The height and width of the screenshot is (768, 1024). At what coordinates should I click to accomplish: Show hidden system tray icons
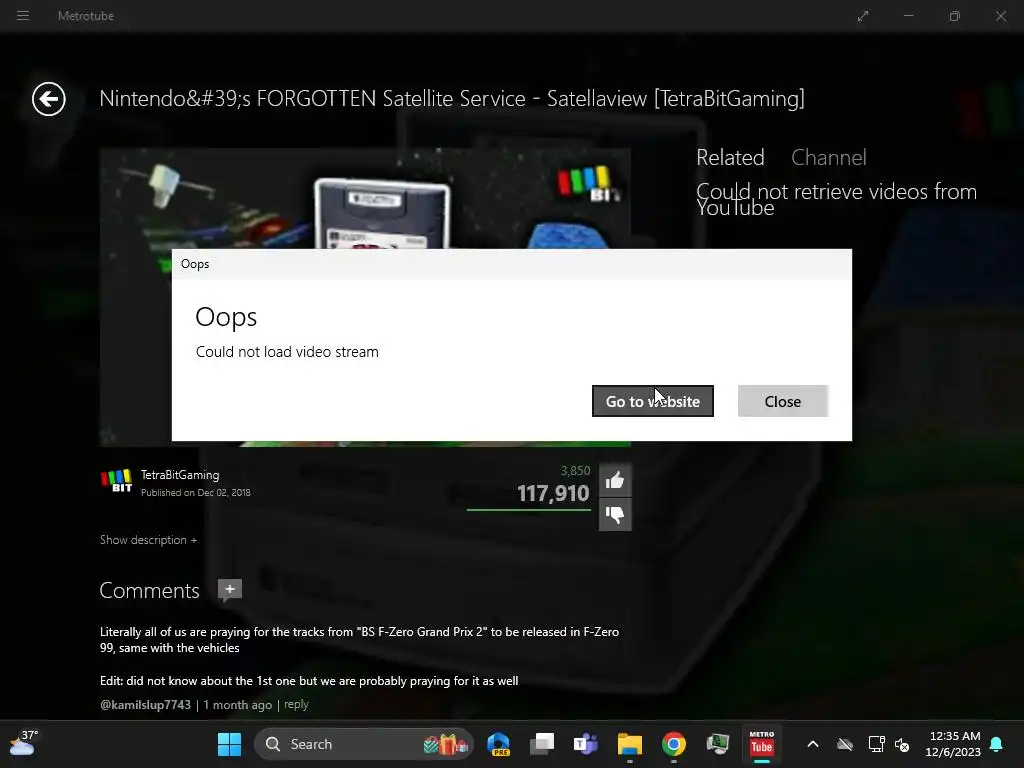813,744
